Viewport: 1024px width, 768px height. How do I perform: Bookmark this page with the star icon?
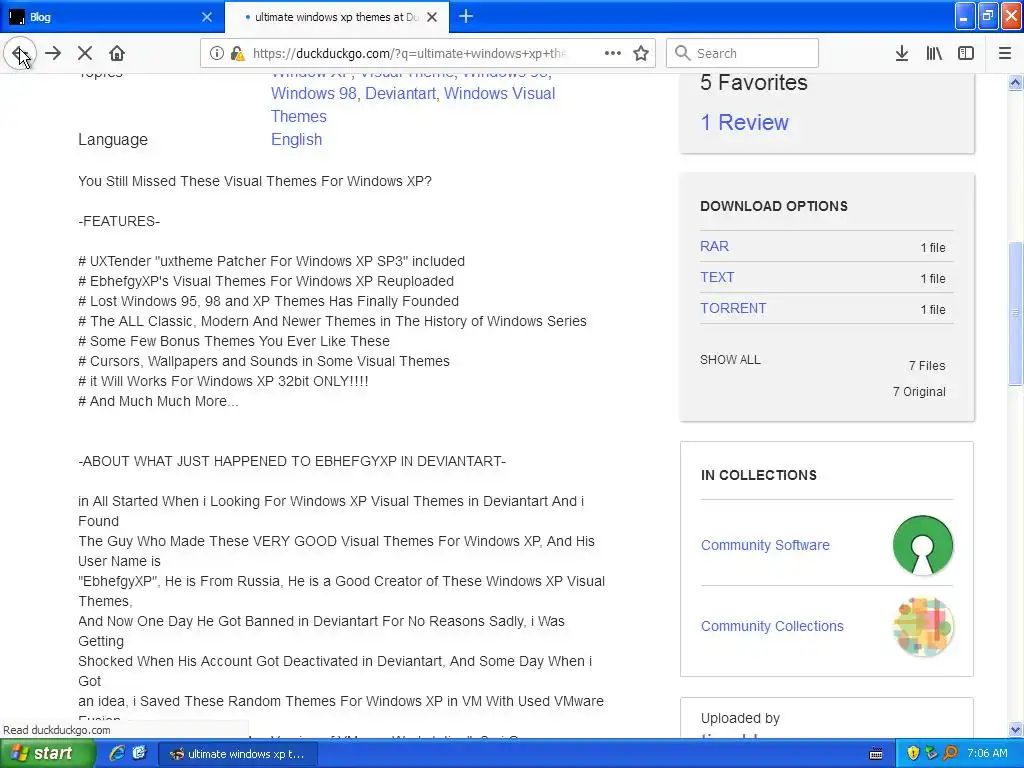point(641,53)
